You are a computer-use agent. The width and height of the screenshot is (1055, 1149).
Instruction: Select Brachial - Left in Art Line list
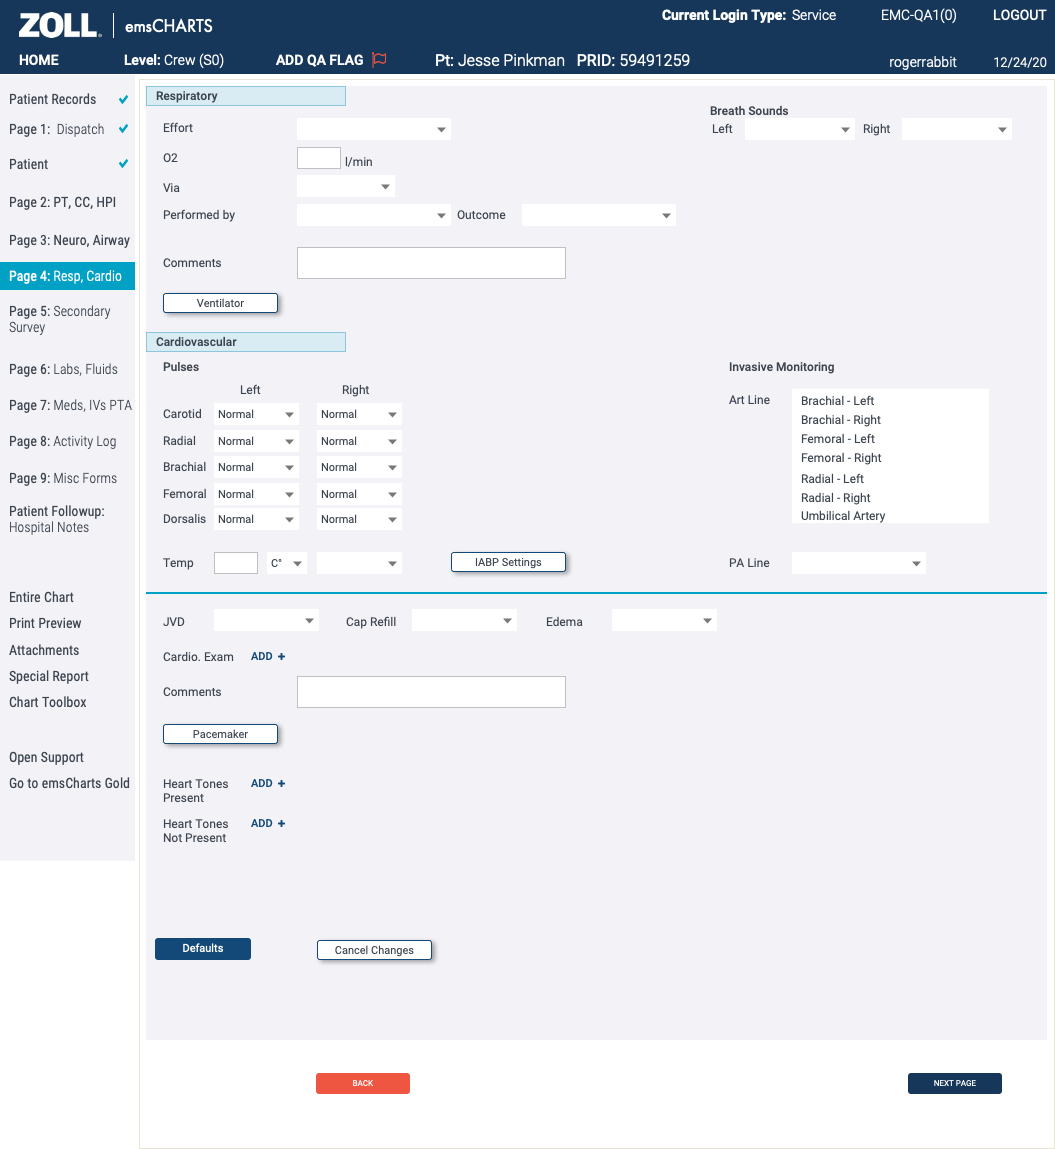coord(837,401)
